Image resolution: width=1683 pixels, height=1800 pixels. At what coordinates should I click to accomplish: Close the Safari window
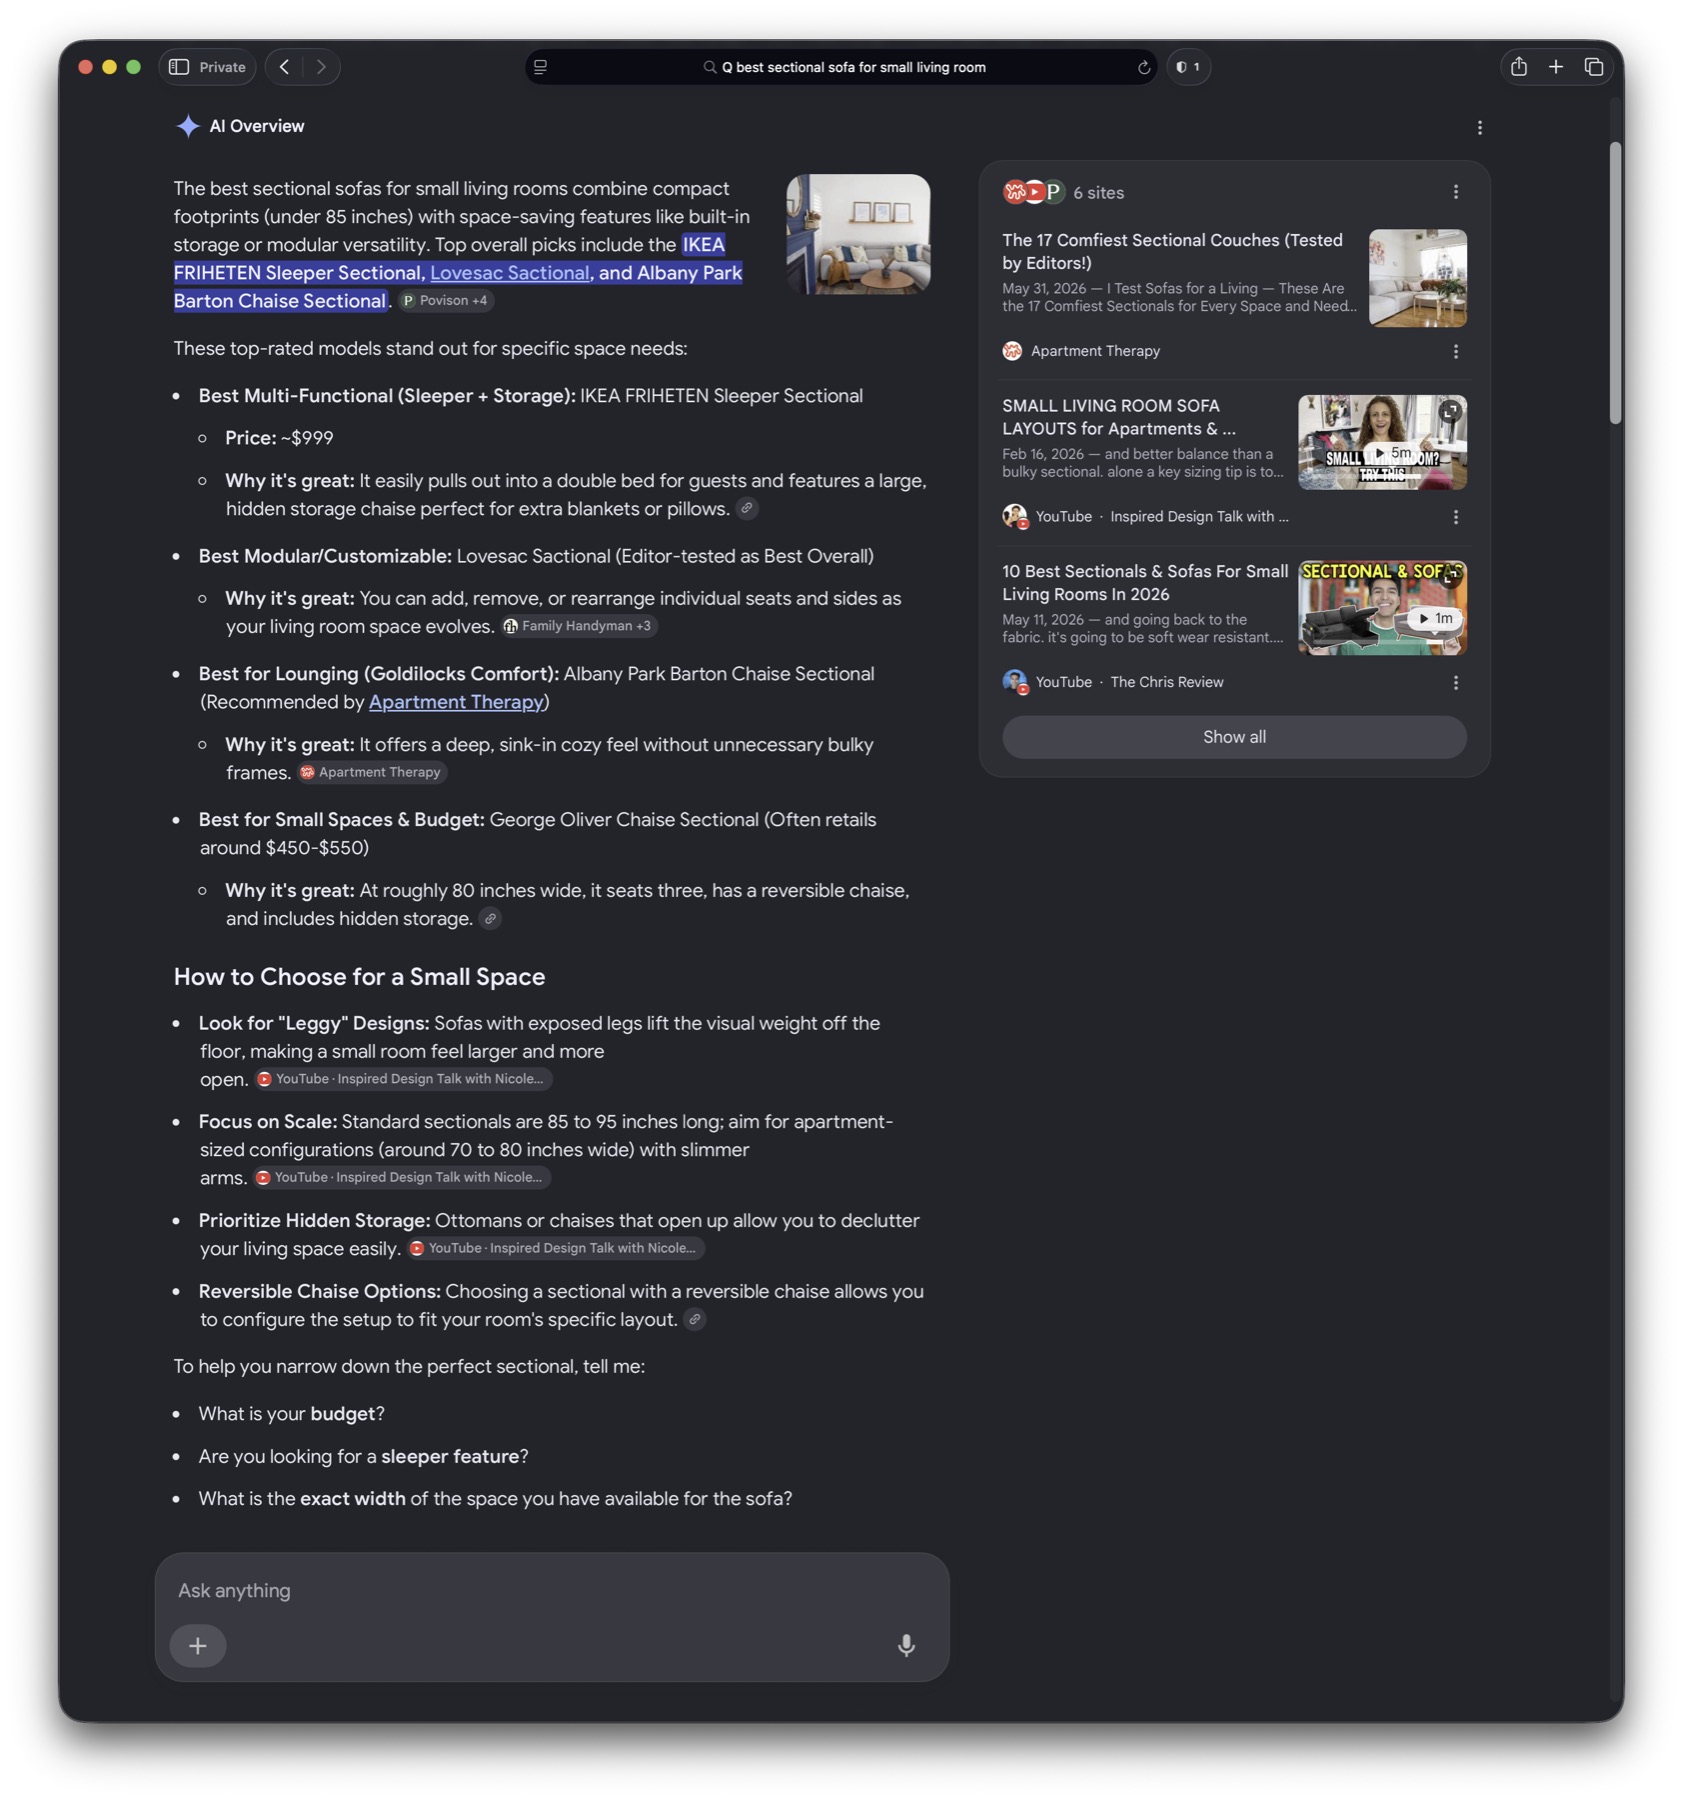click(x=86, y=67)
